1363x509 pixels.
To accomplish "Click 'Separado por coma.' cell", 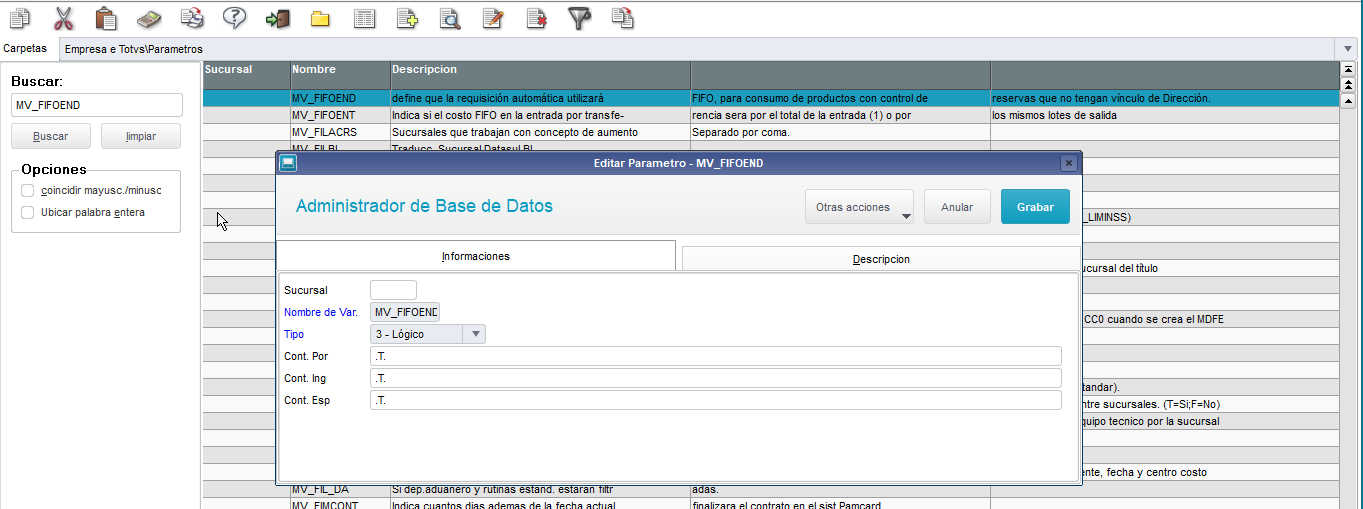I will tap(840, 132).
